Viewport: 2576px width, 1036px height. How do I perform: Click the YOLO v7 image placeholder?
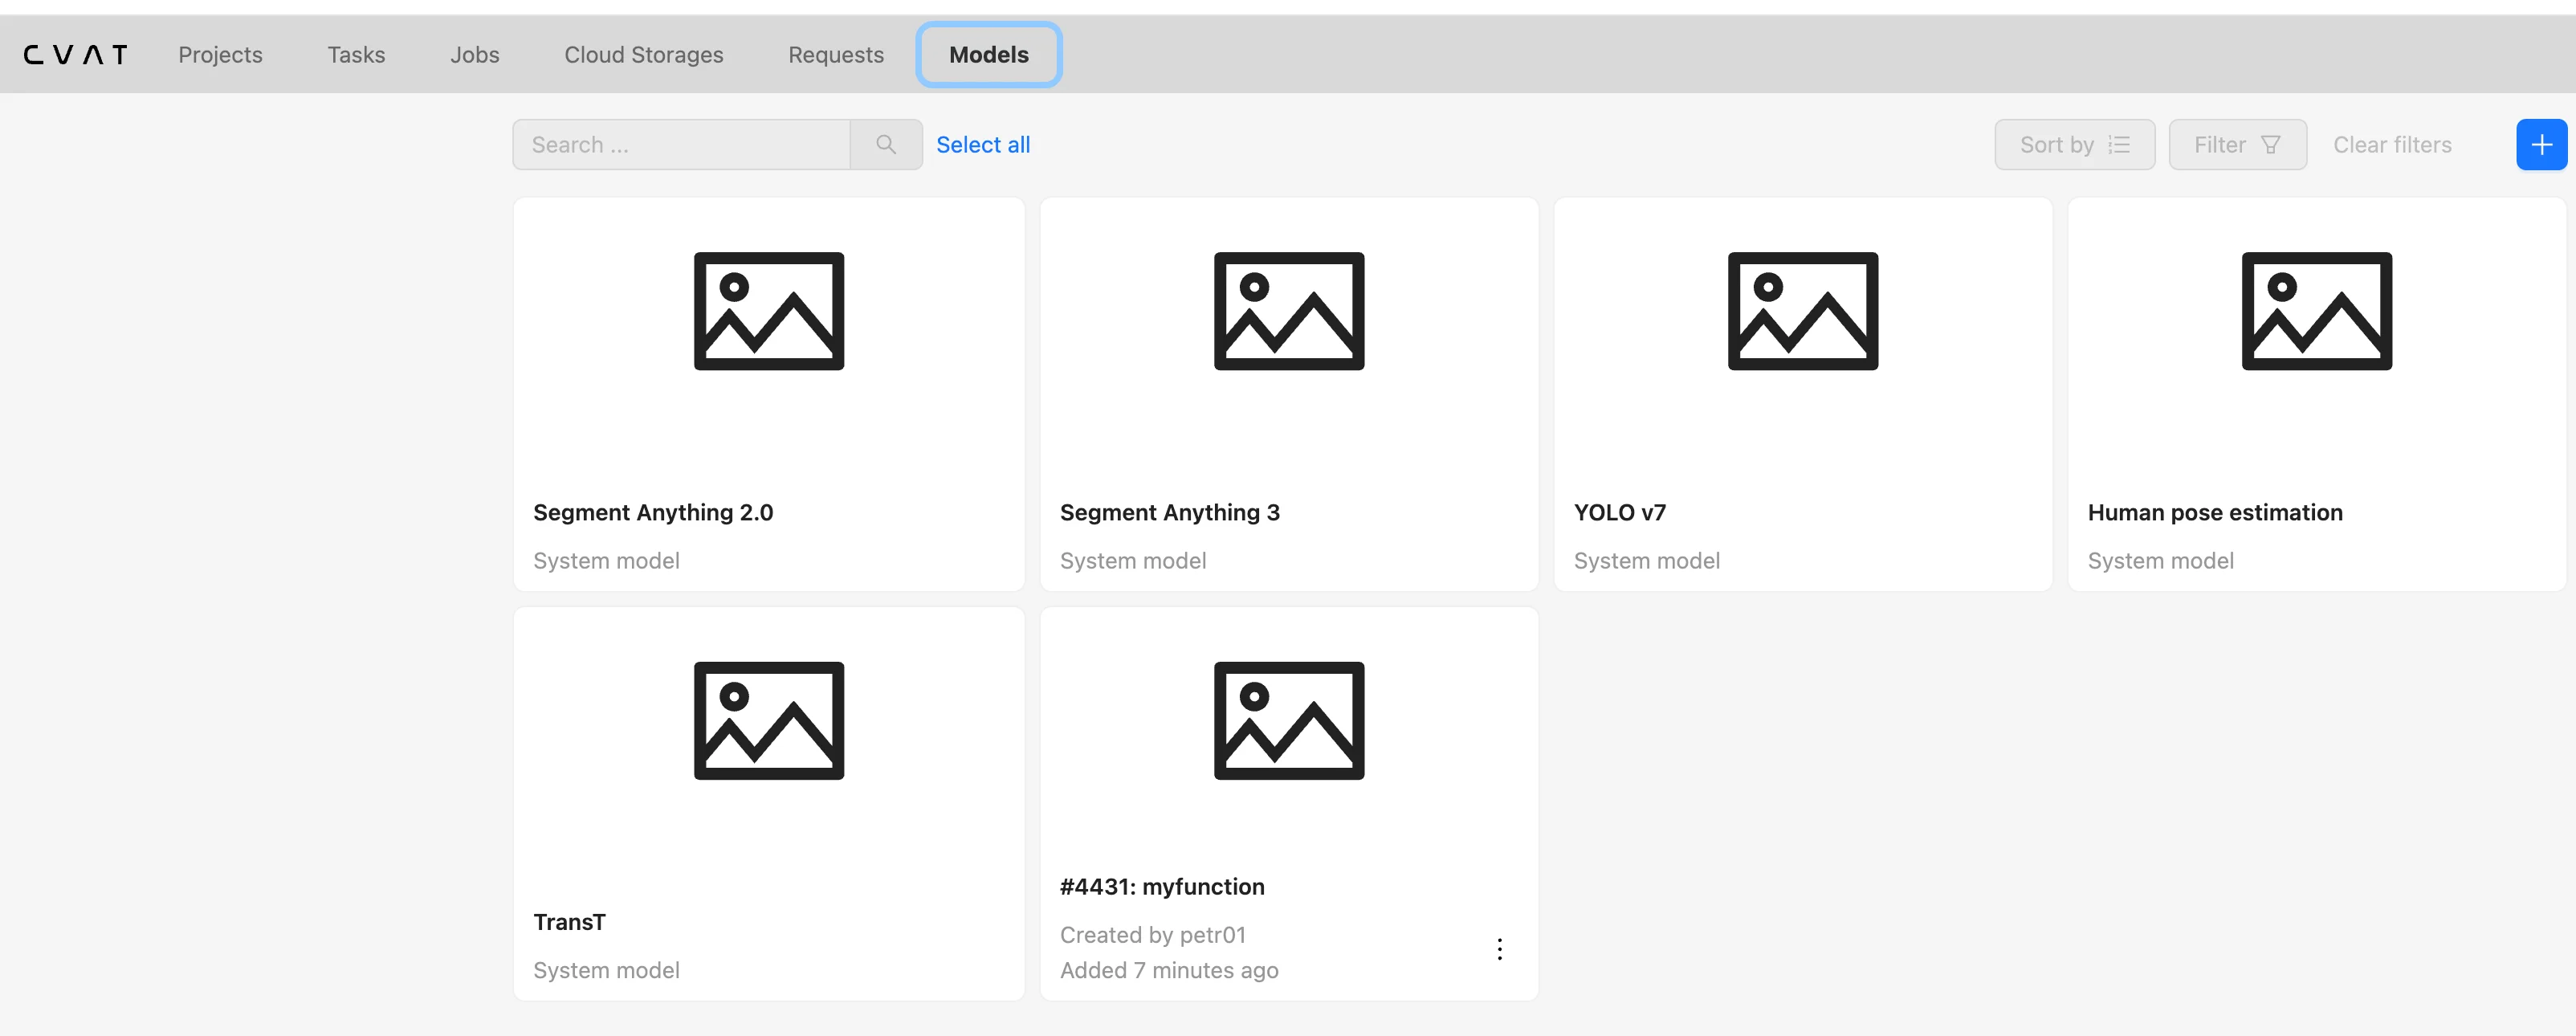click(x=1803, y=311)
